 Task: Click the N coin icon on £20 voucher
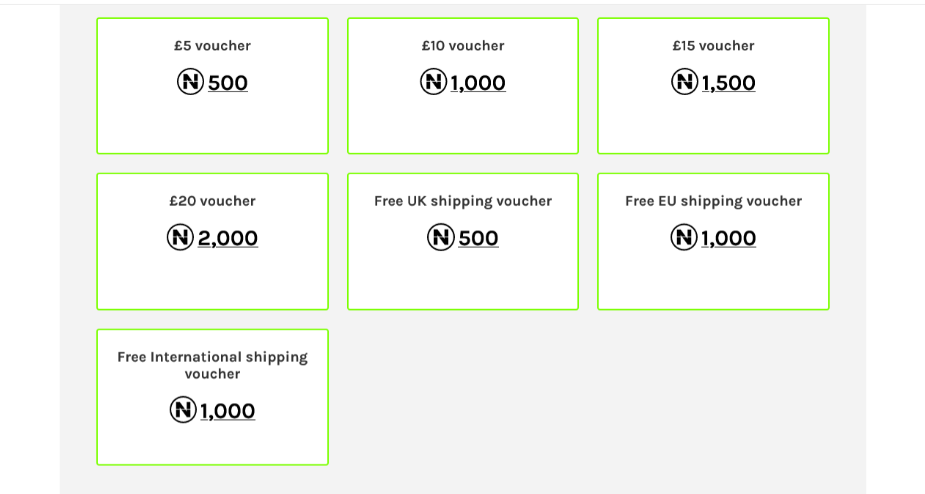tap(180, 237)
